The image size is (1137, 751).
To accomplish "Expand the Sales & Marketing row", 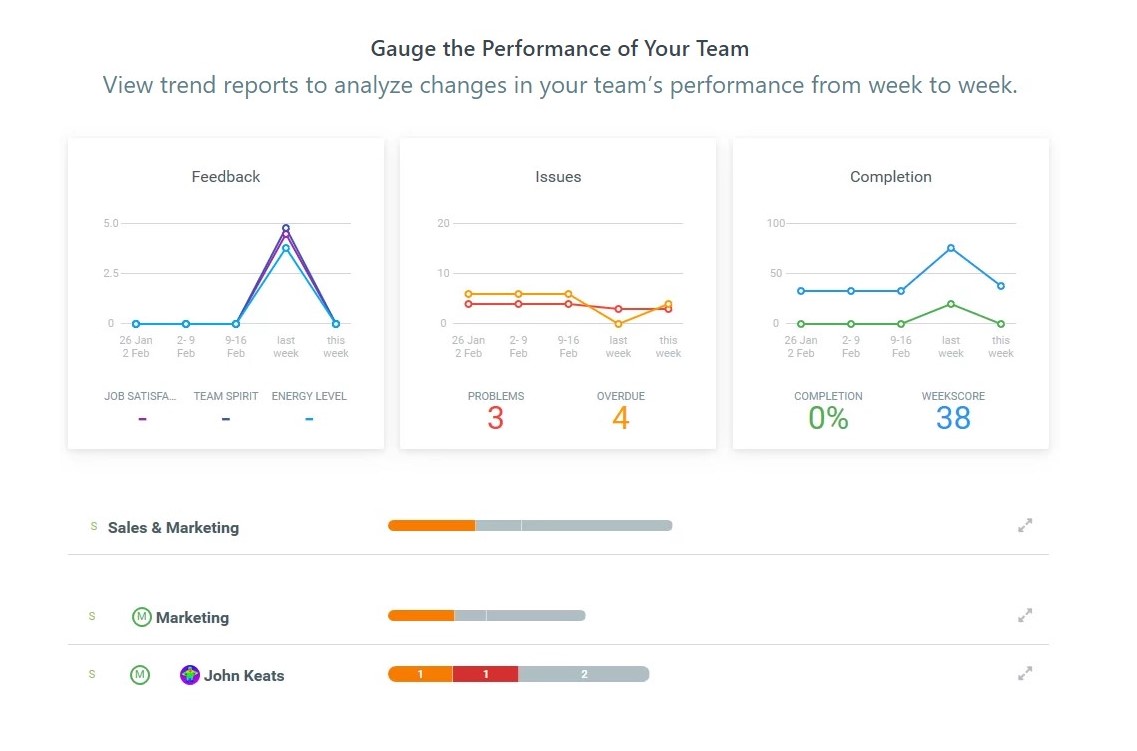I will pyautogui.click(x=1024, y=524).
